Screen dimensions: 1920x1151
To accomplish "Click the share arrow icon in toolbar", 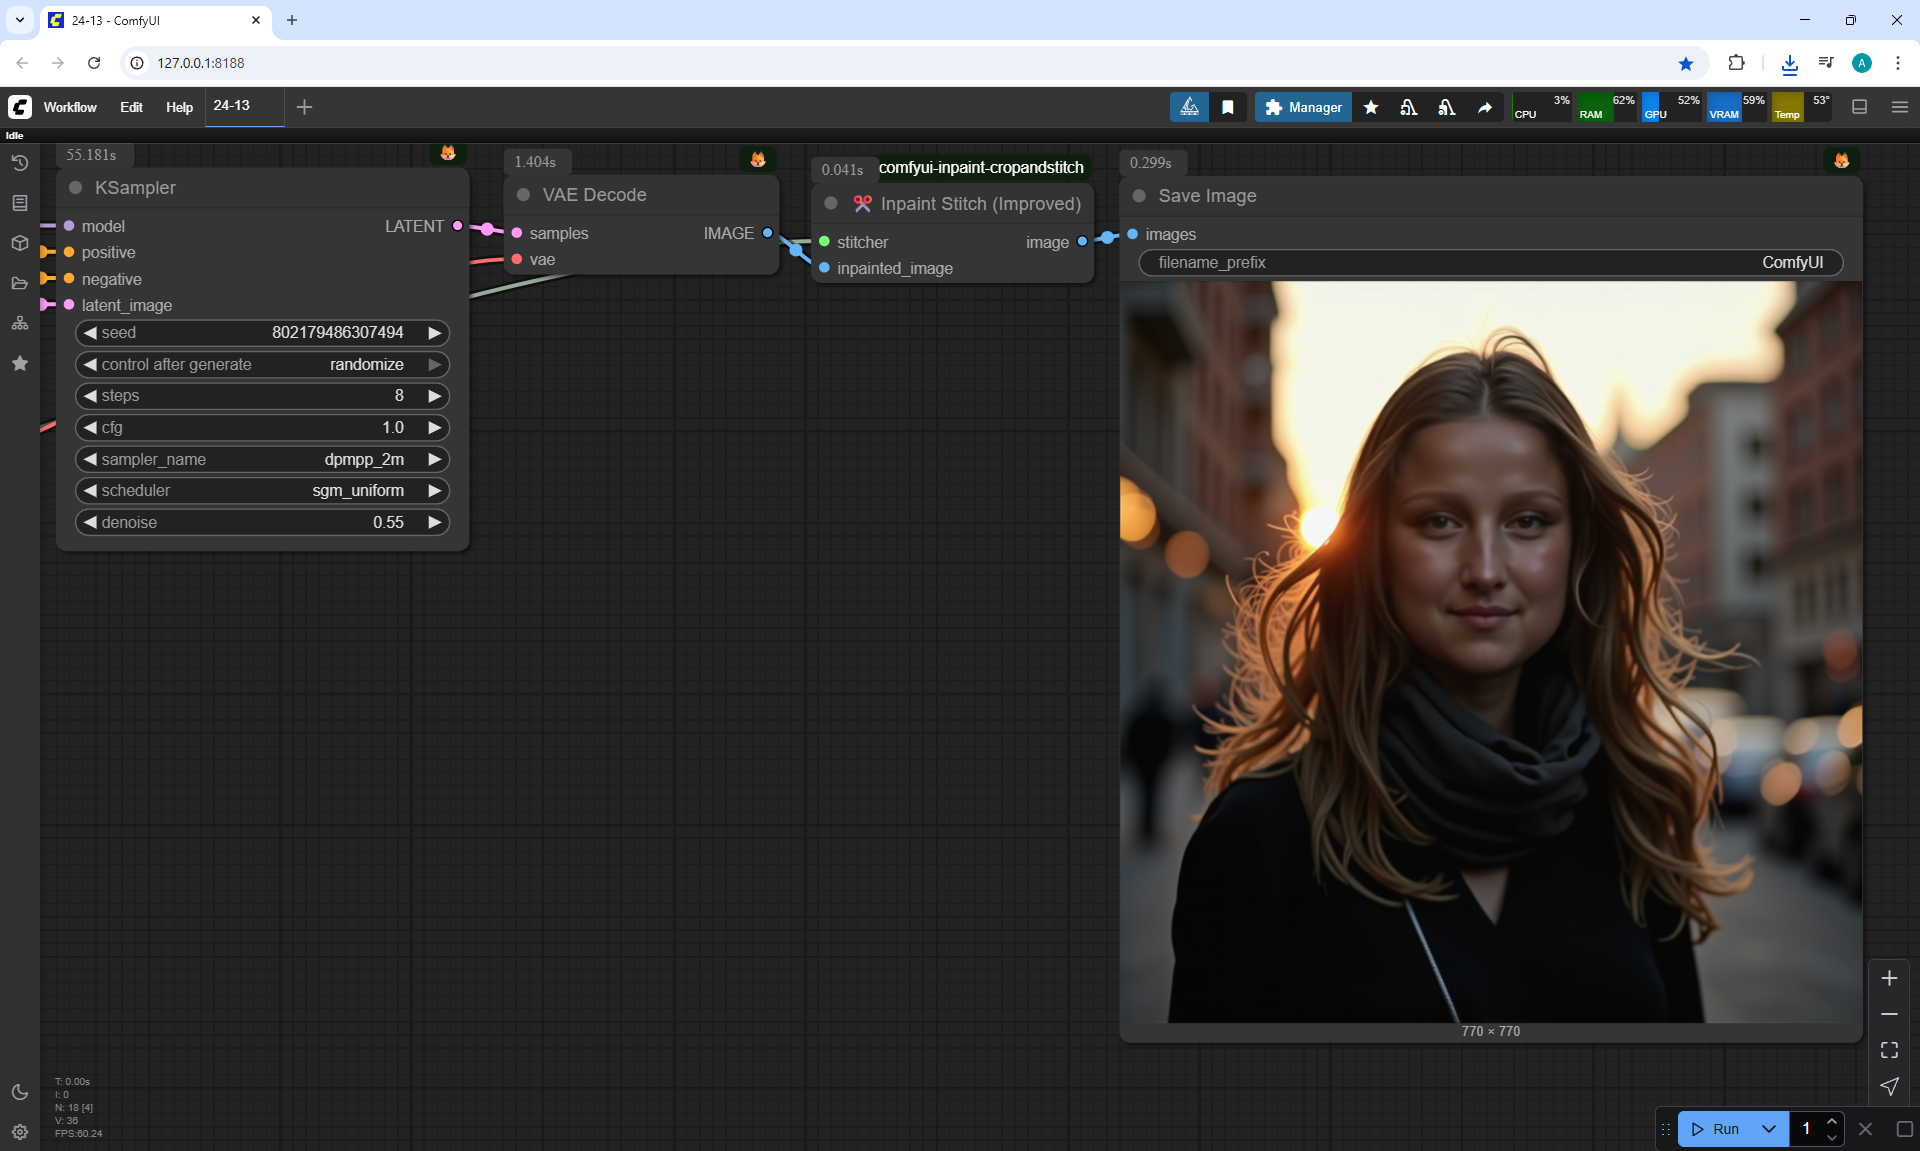I will click(x=1485, y=107).
